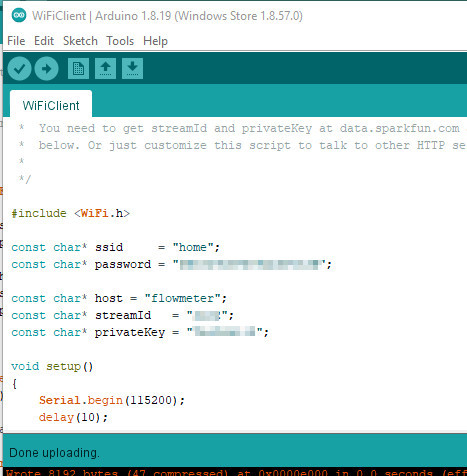Click the window title WiFiClient | Arduino 1.8.19
This screenshot has width=467, height=476.
(167, 16)
